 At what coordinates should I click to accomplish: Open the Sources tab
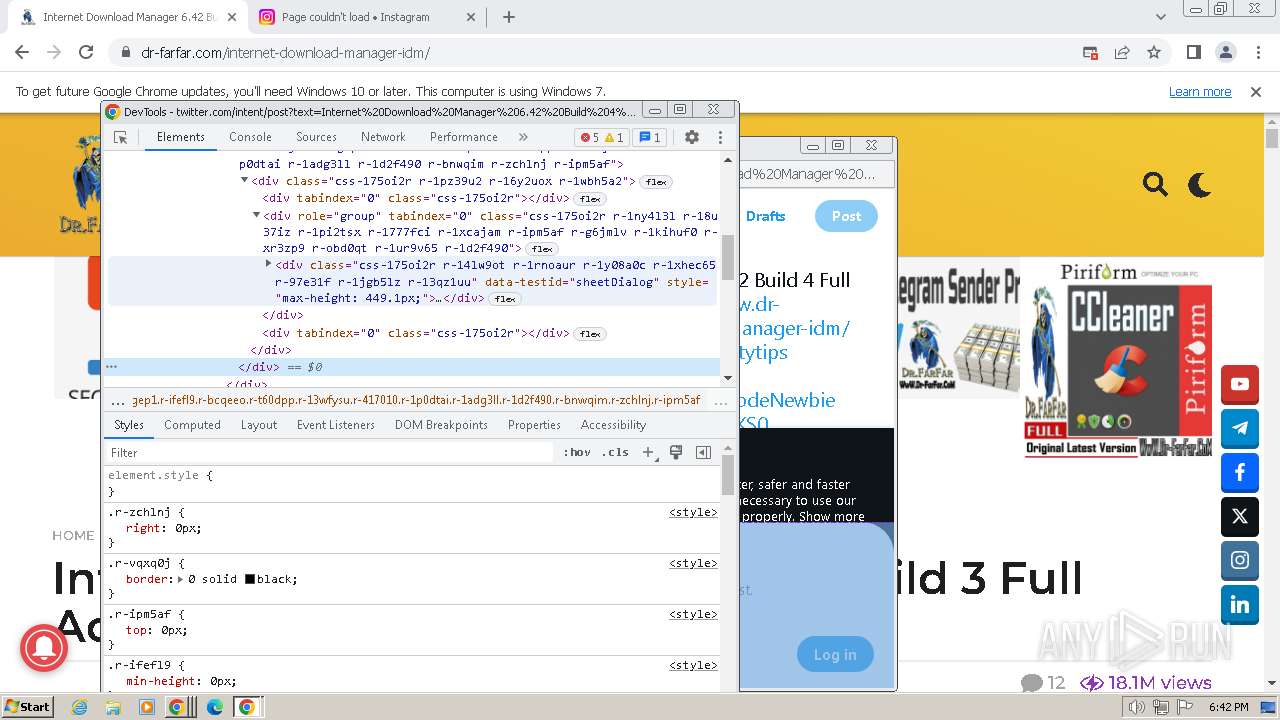[316, 137]
